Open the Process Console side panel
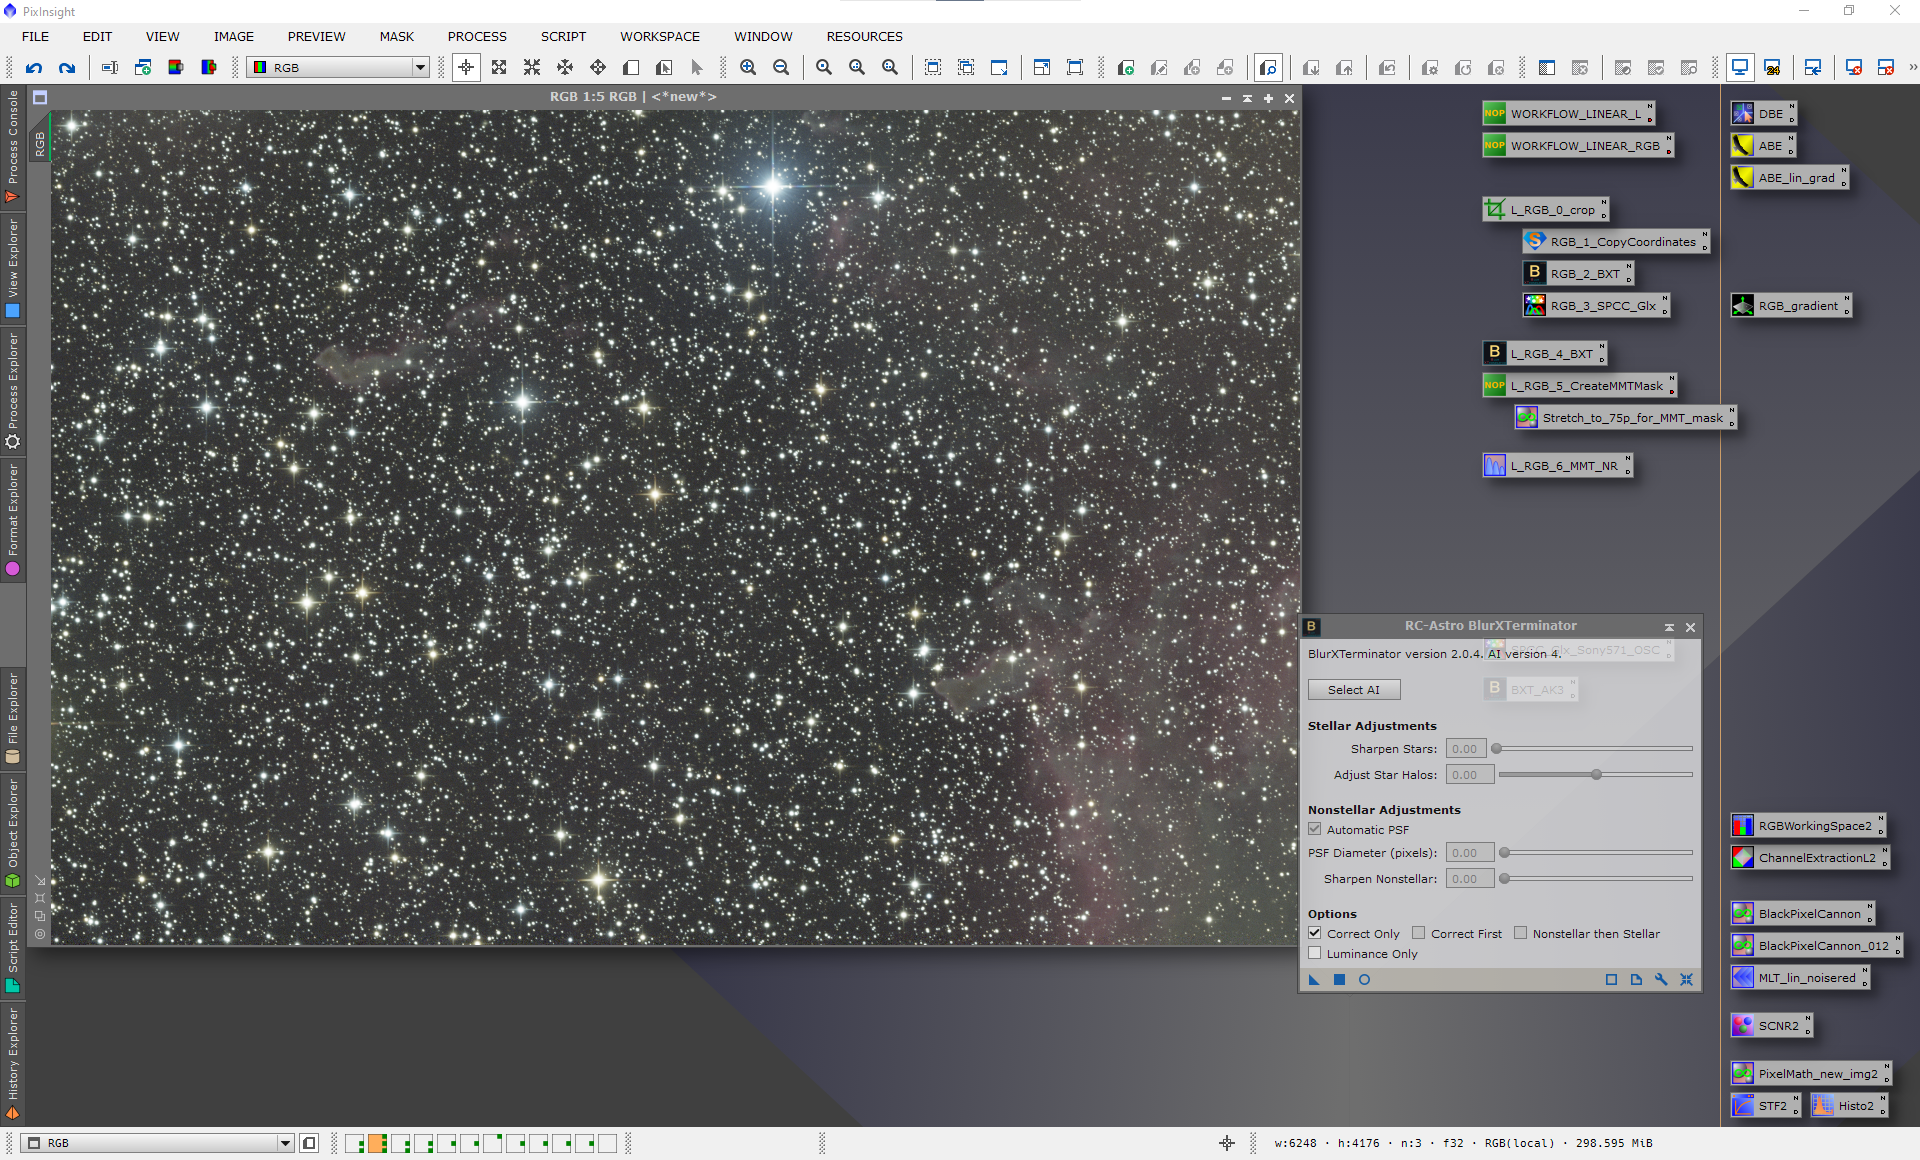 pos(12,146)
